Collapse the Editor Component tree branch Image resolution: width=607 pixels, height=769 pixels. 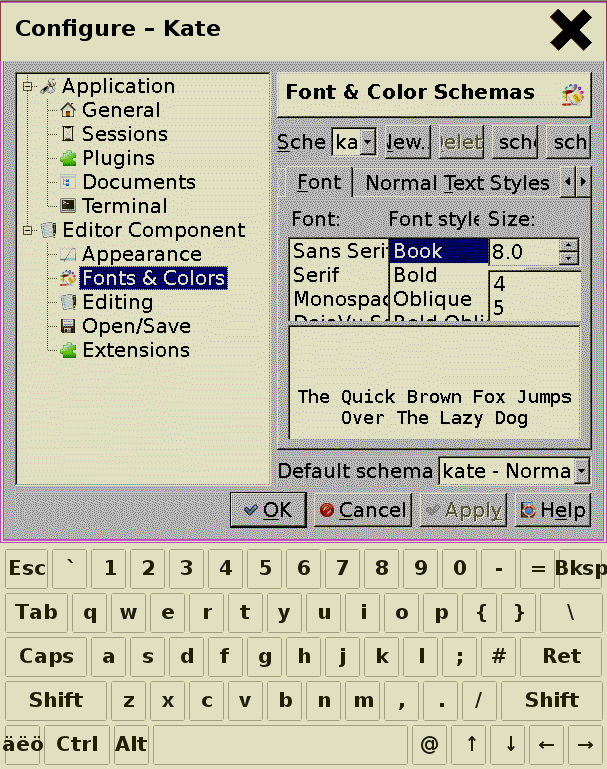click(x=28, y=230)
